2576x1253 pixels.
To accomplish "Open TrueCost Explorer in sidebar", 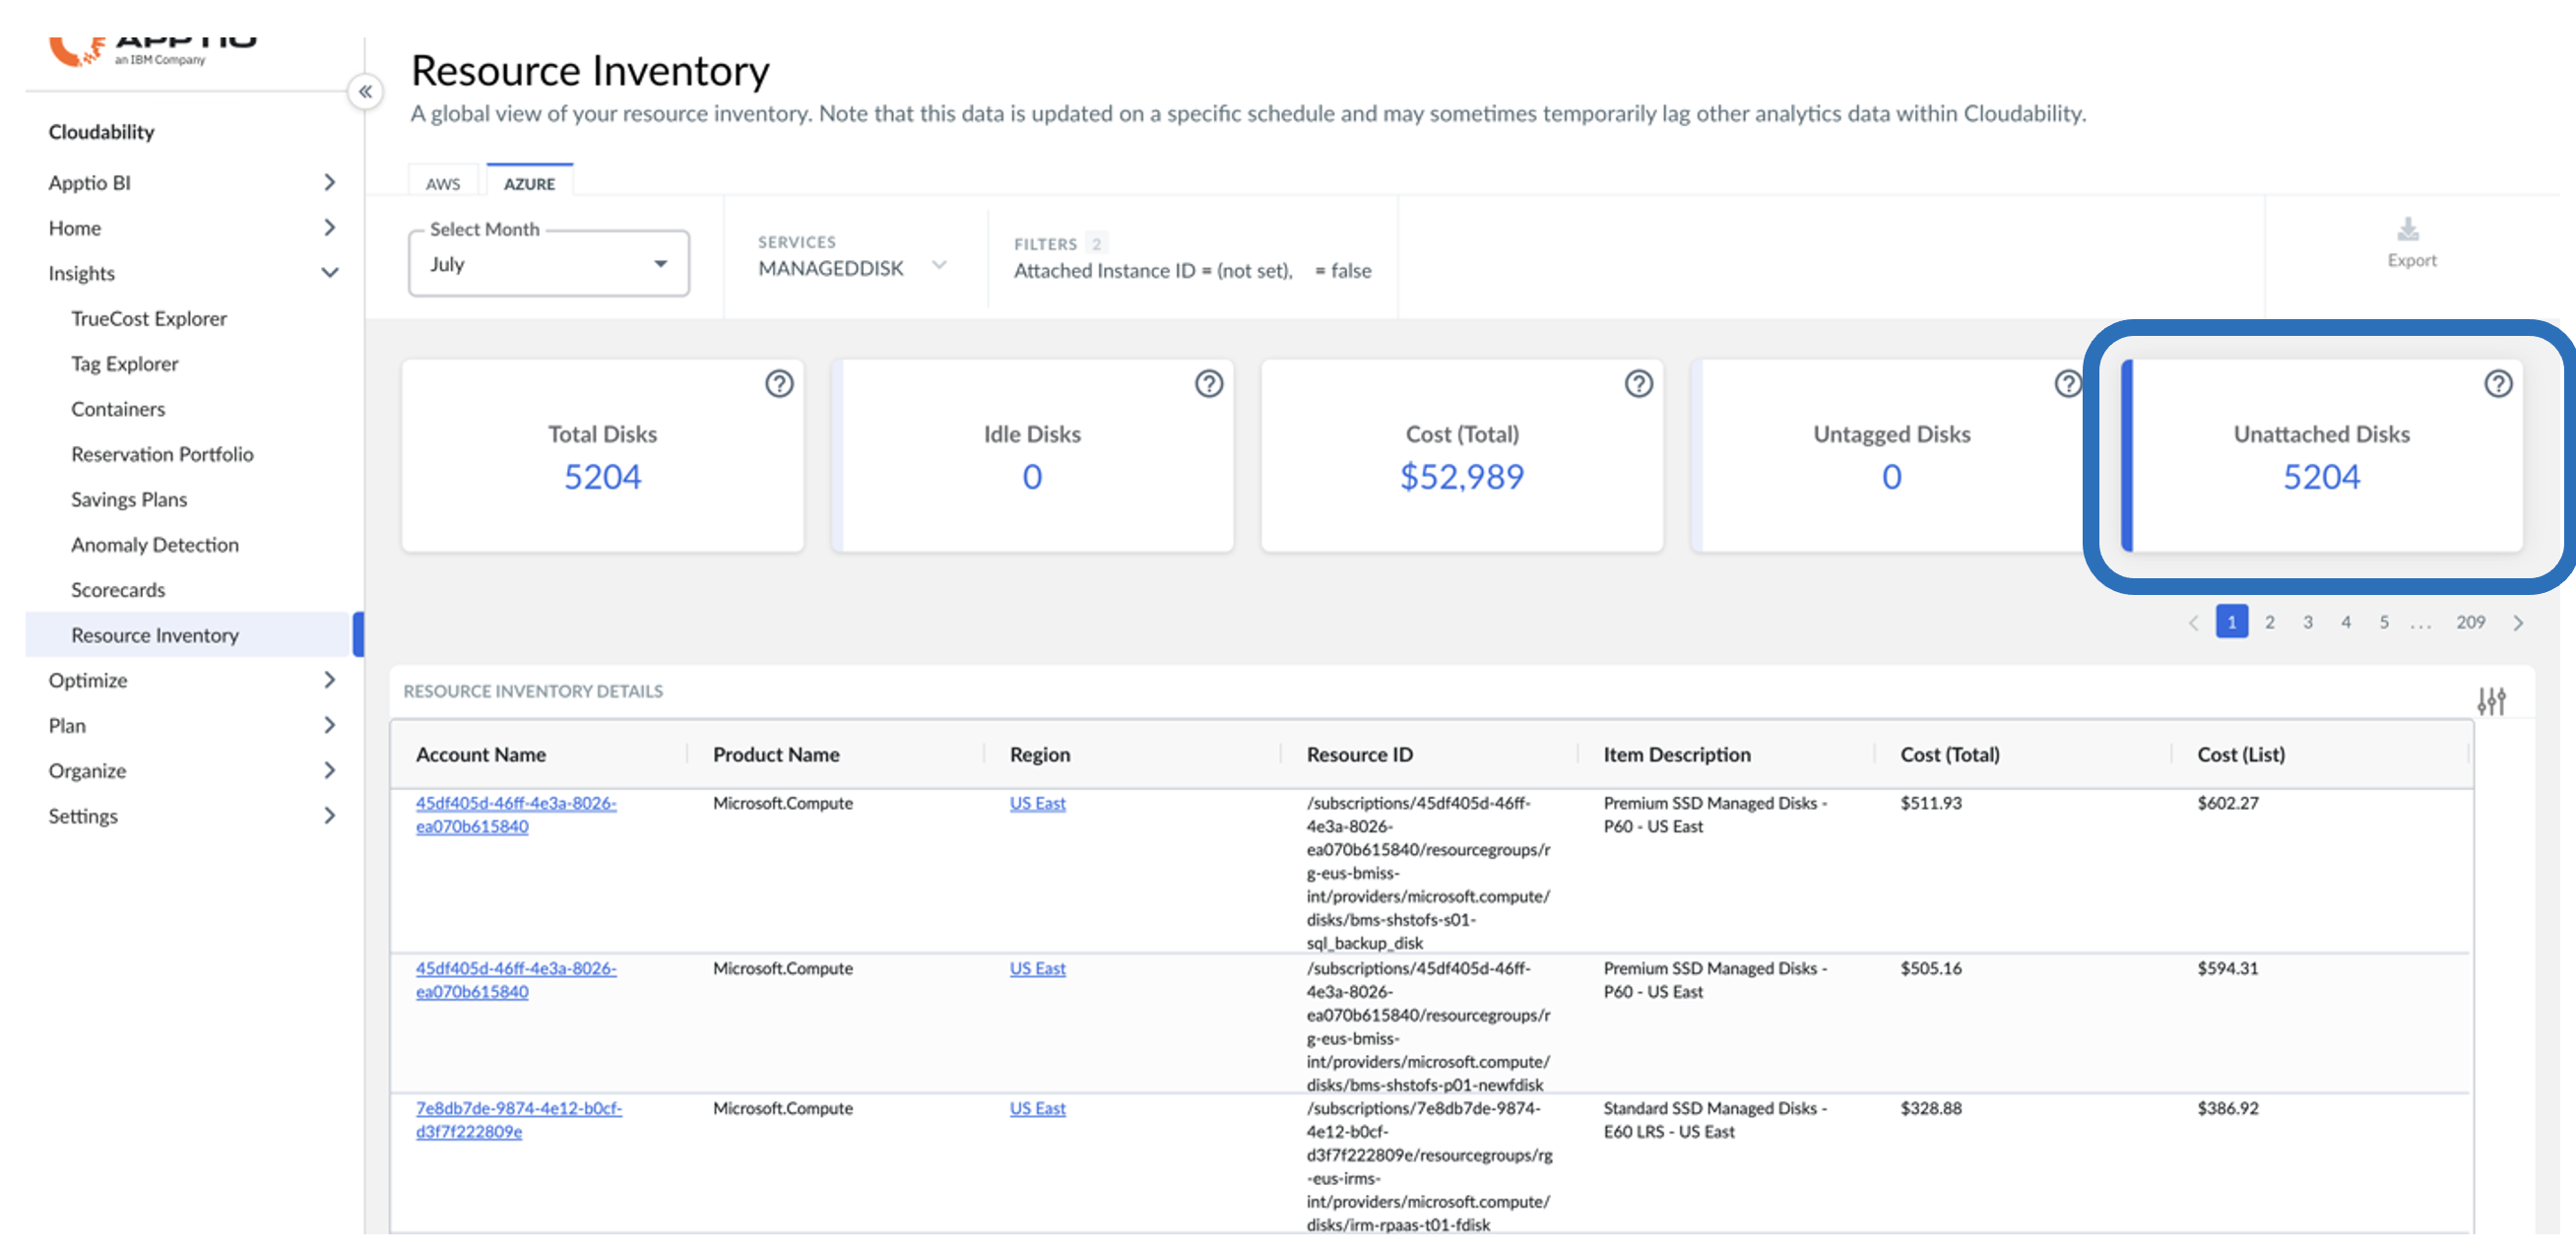I will tap(149, 318).
